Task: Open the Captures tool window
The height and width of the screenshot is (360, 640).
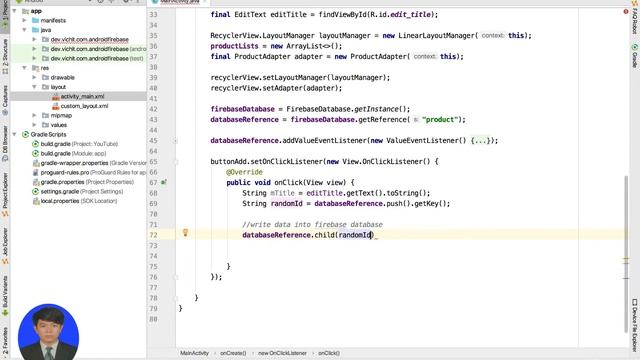Action: pyautogui.click(x=5, y=99)
